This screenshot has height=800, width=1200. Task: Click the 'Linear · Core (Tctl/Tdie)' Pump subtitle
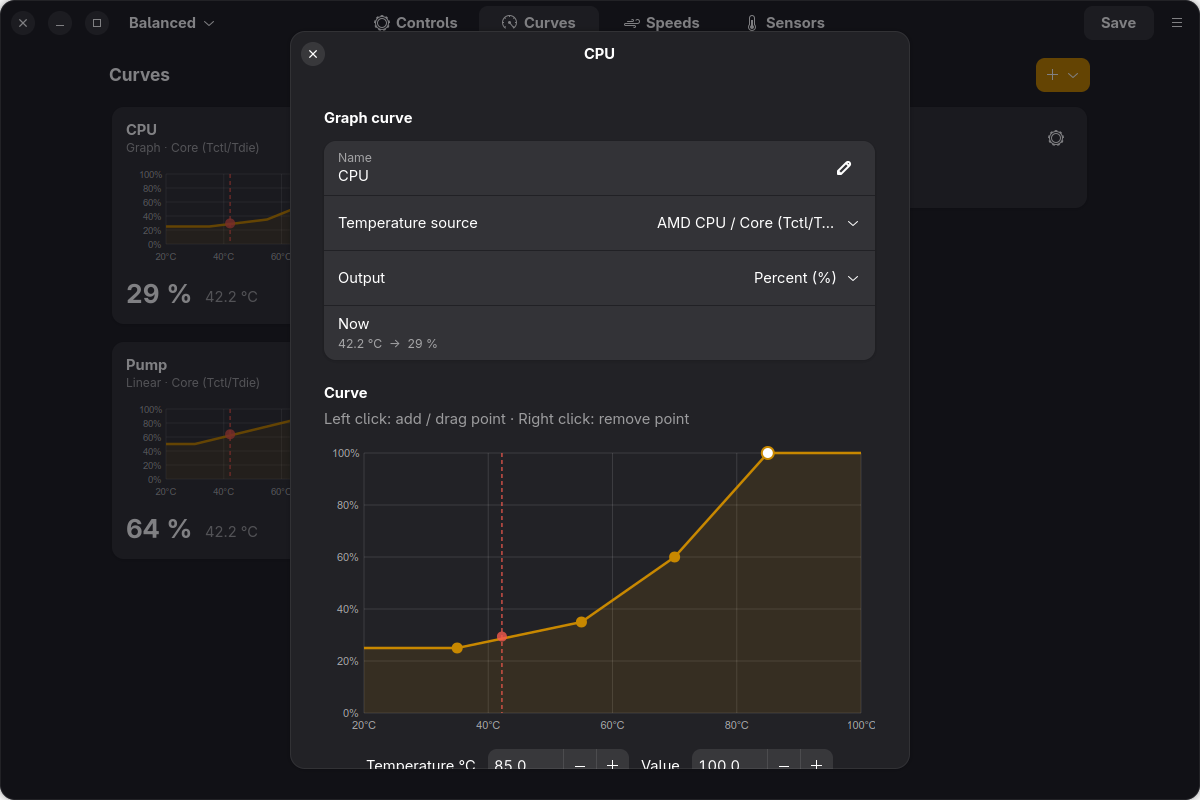click(193, 383)
